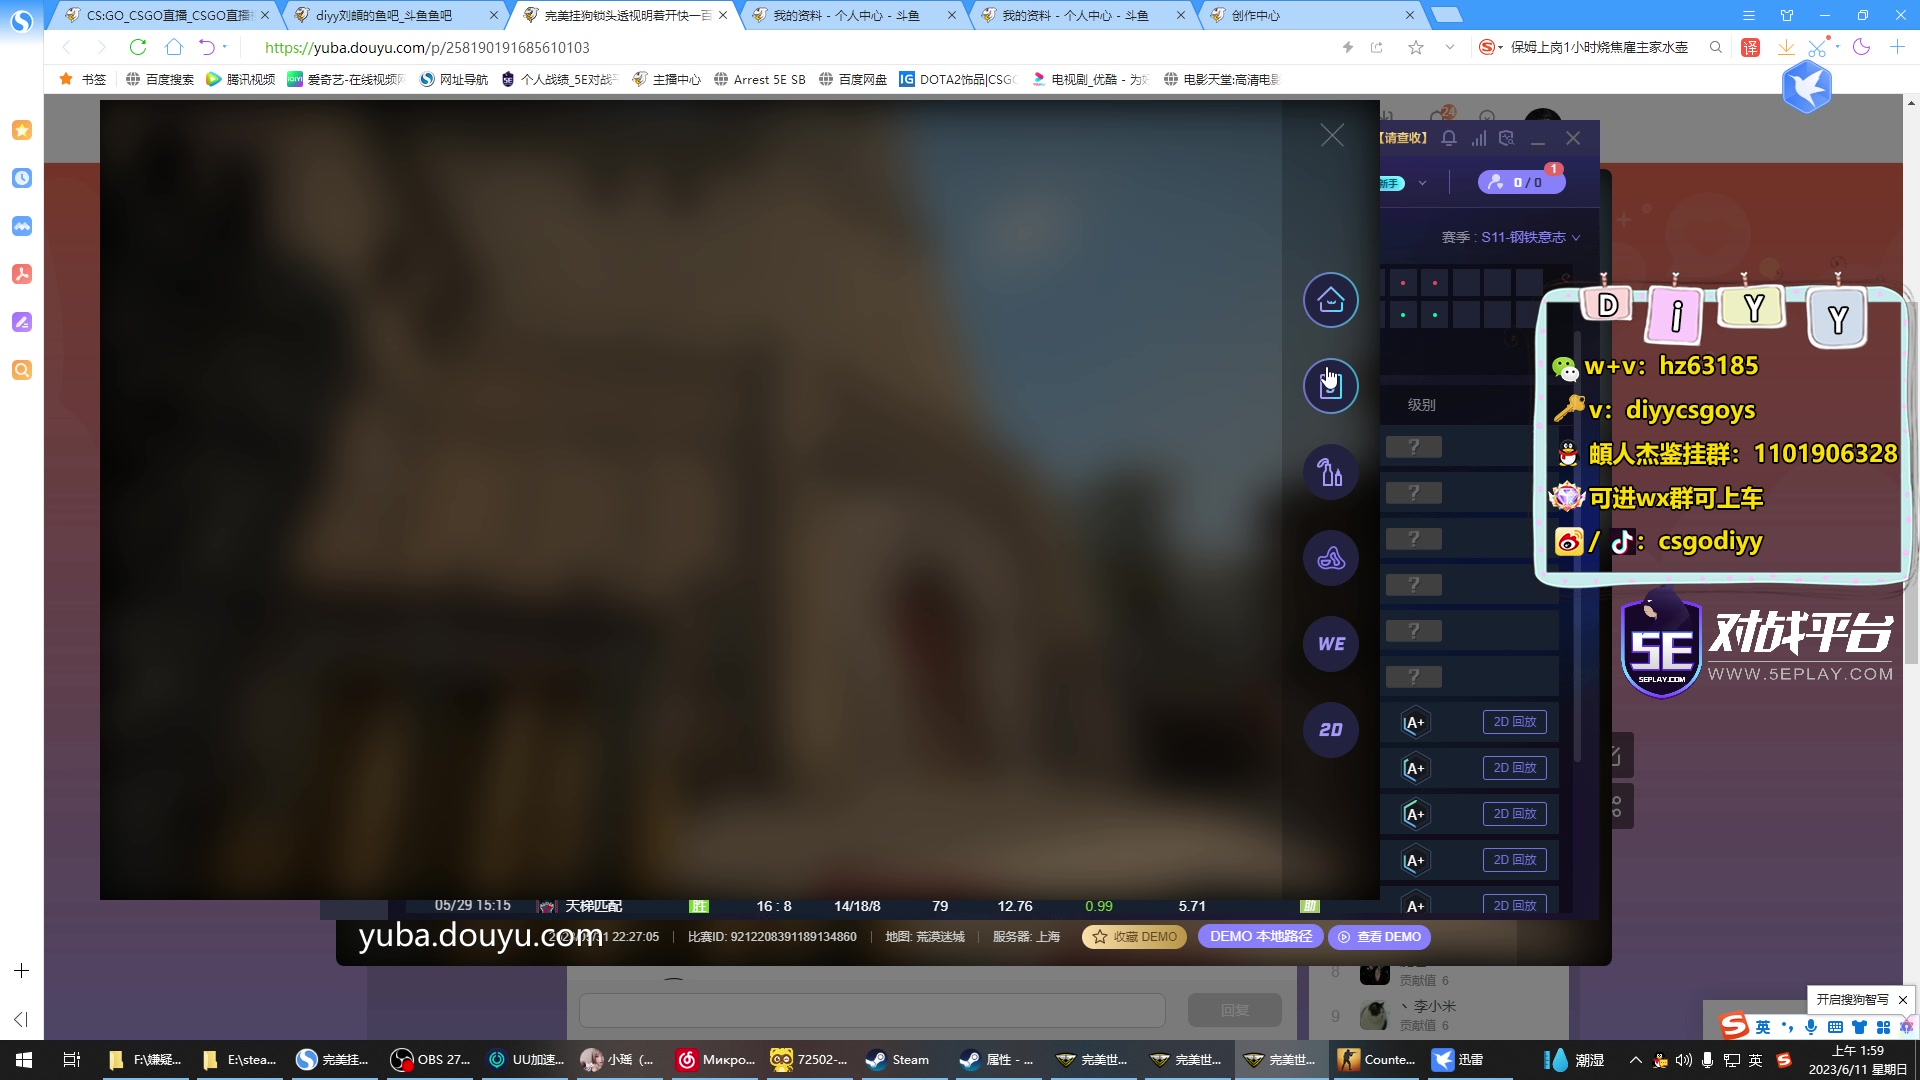The width and height of the screenshot is (1920, 1080).
Task: Open the bag icon under the cursor
Action: click(1331, 386)
